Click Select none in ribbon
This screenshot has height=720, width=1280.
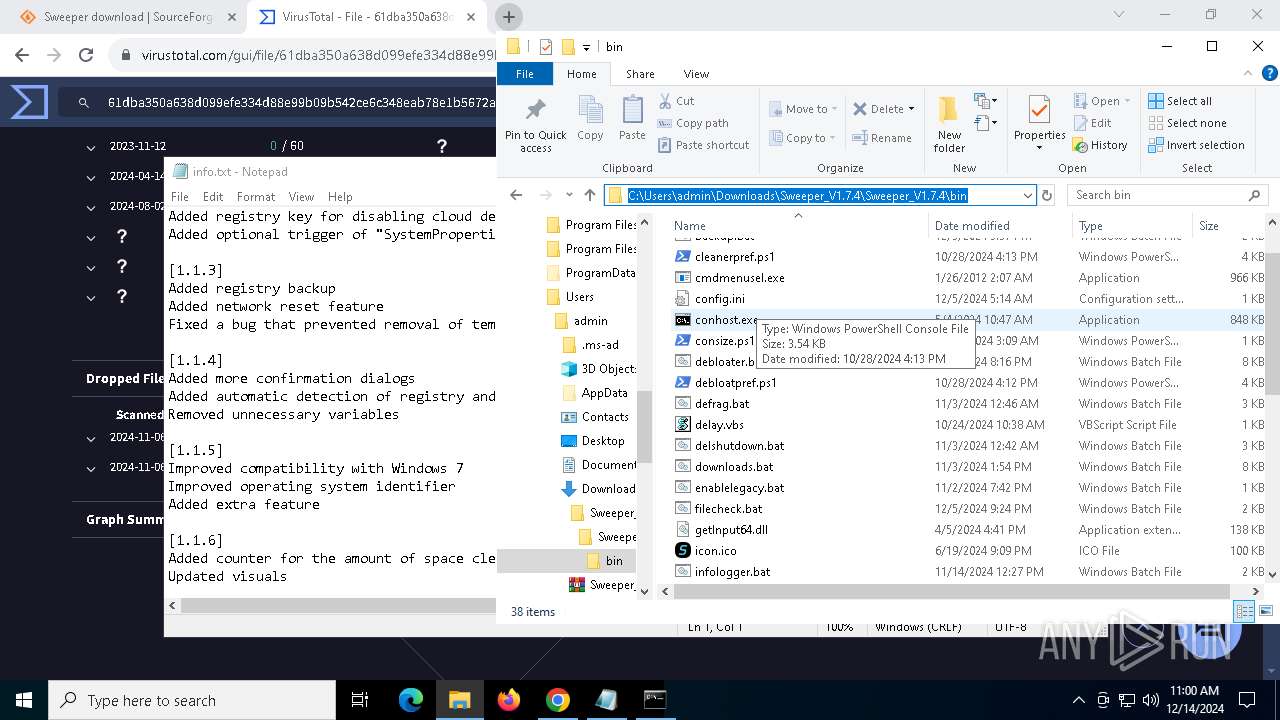coord(1187,123)
